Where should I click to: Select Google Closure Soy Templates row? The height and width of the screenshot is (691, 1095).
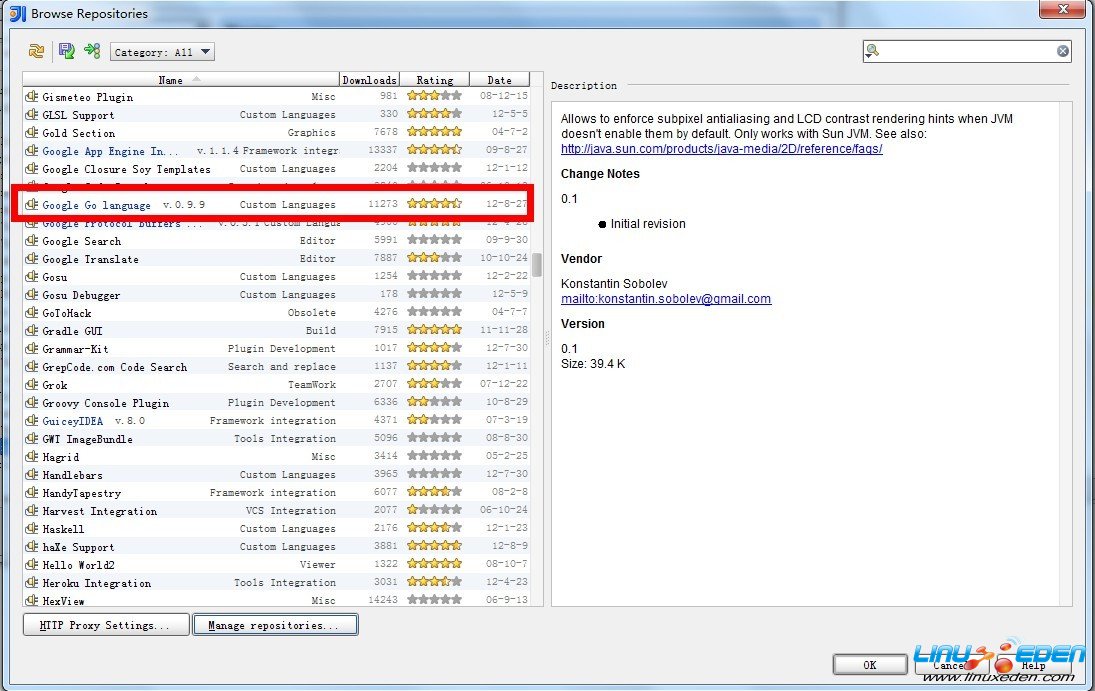coord(277,168)
